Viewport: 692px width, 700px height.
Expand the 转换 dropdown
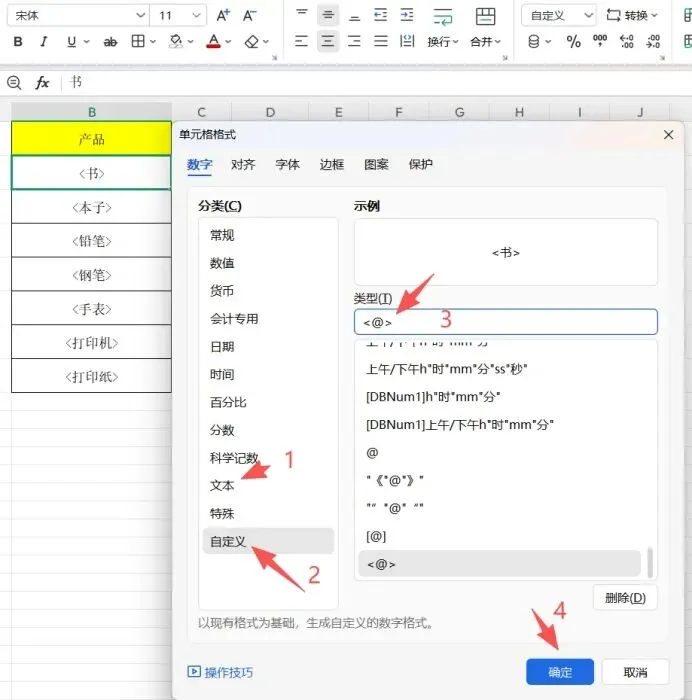pos(654,16)
